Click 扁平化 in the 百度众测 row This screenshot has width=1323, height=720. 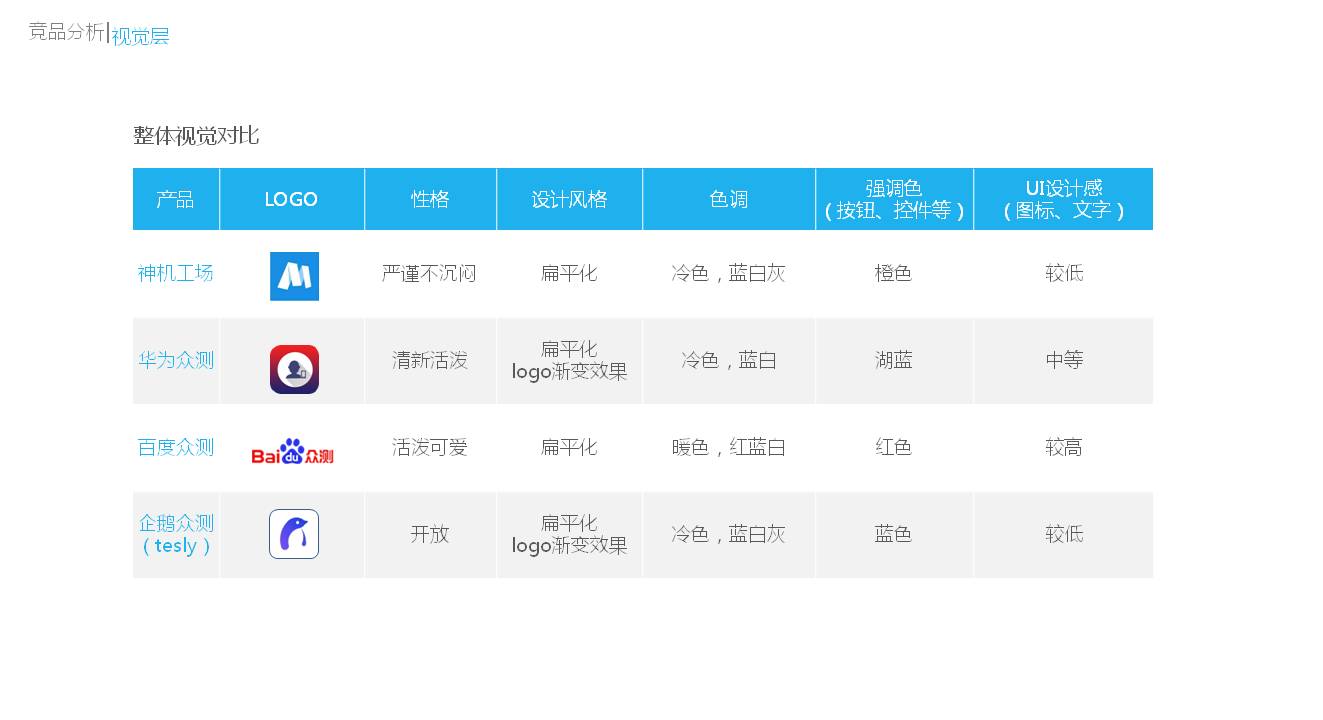569,447
